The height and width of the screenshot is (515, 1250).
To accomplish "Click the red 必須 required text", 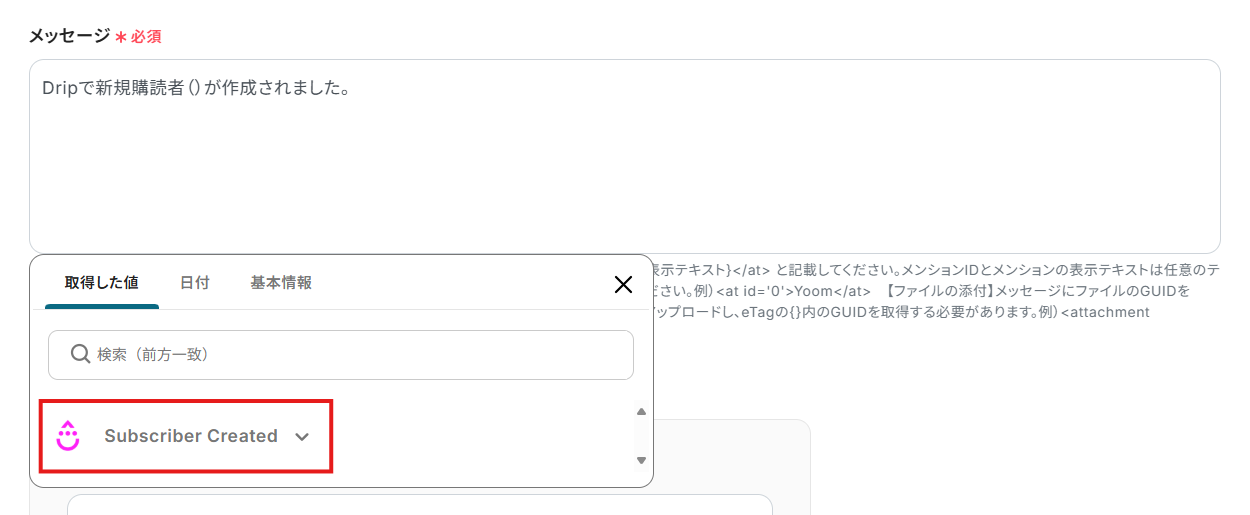I will pyautogui.click(x=146, y=37).
